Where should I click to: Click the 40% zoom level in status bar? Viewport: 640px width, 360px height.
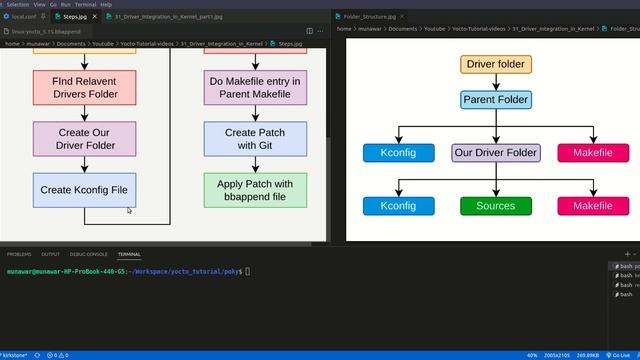(532, 356)
